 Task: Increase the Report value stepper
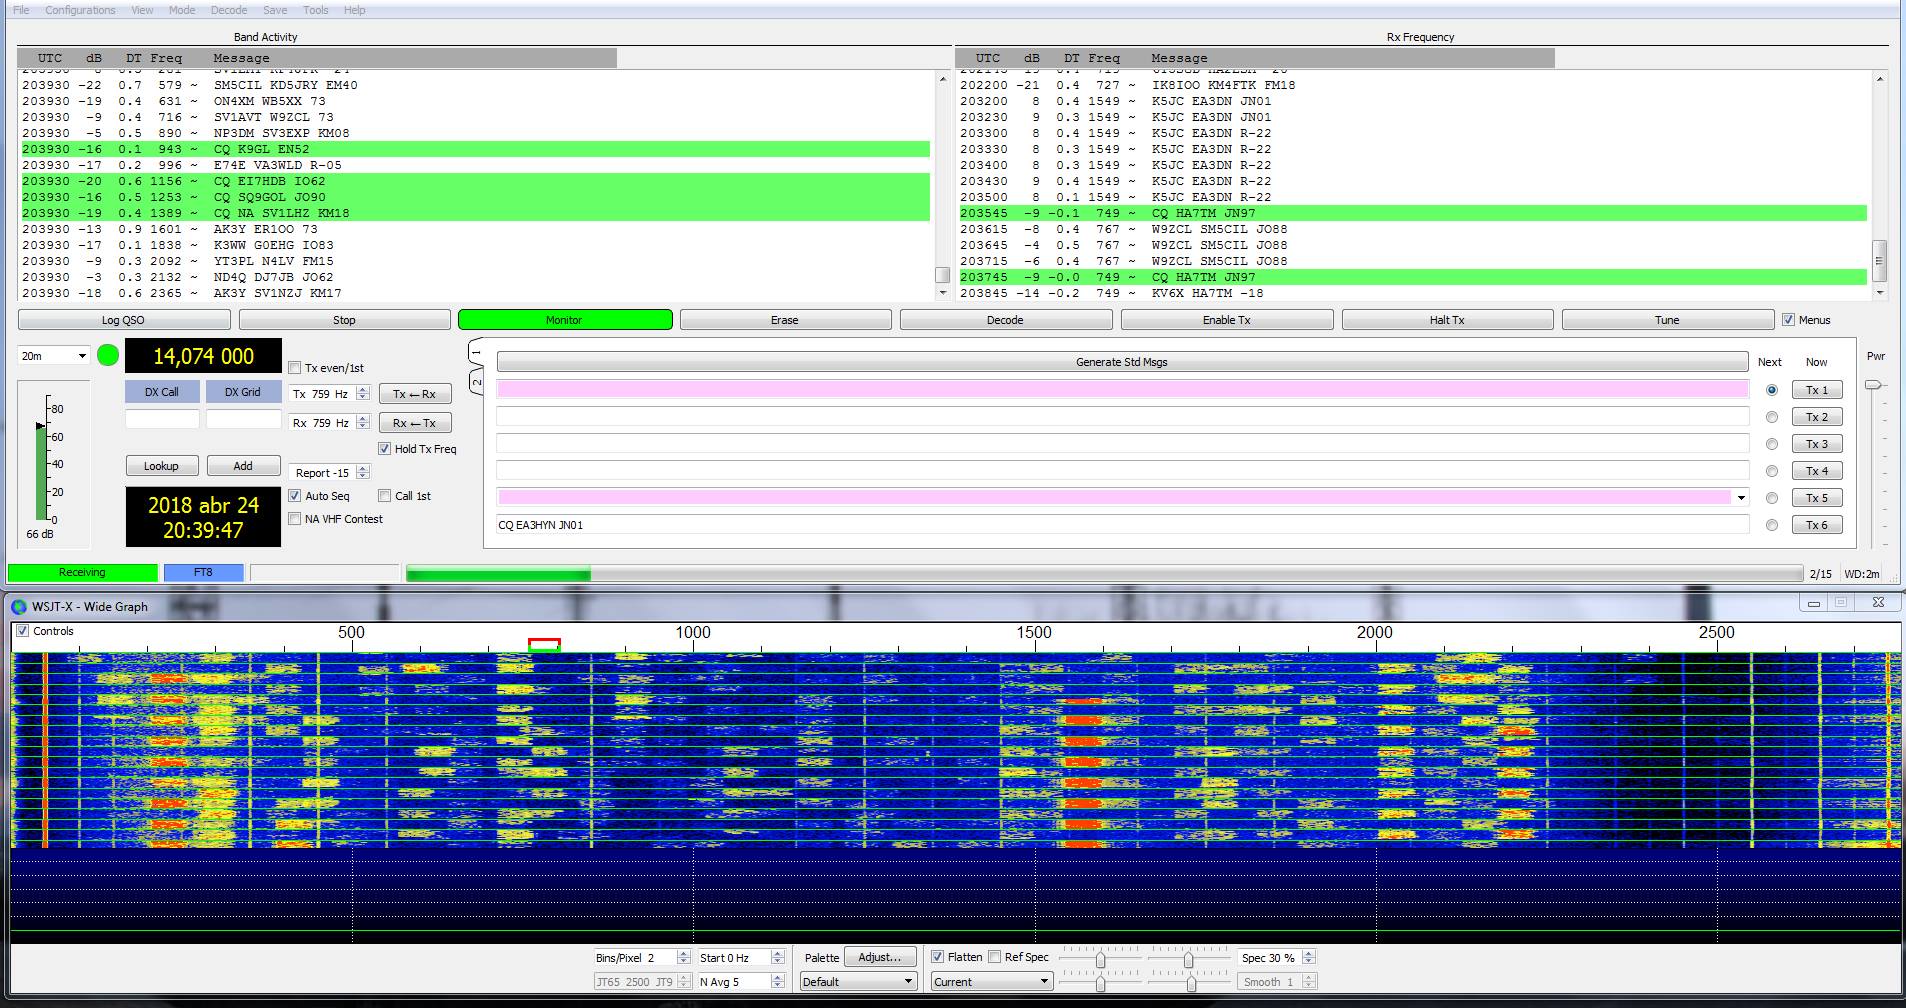pos(363,469)
